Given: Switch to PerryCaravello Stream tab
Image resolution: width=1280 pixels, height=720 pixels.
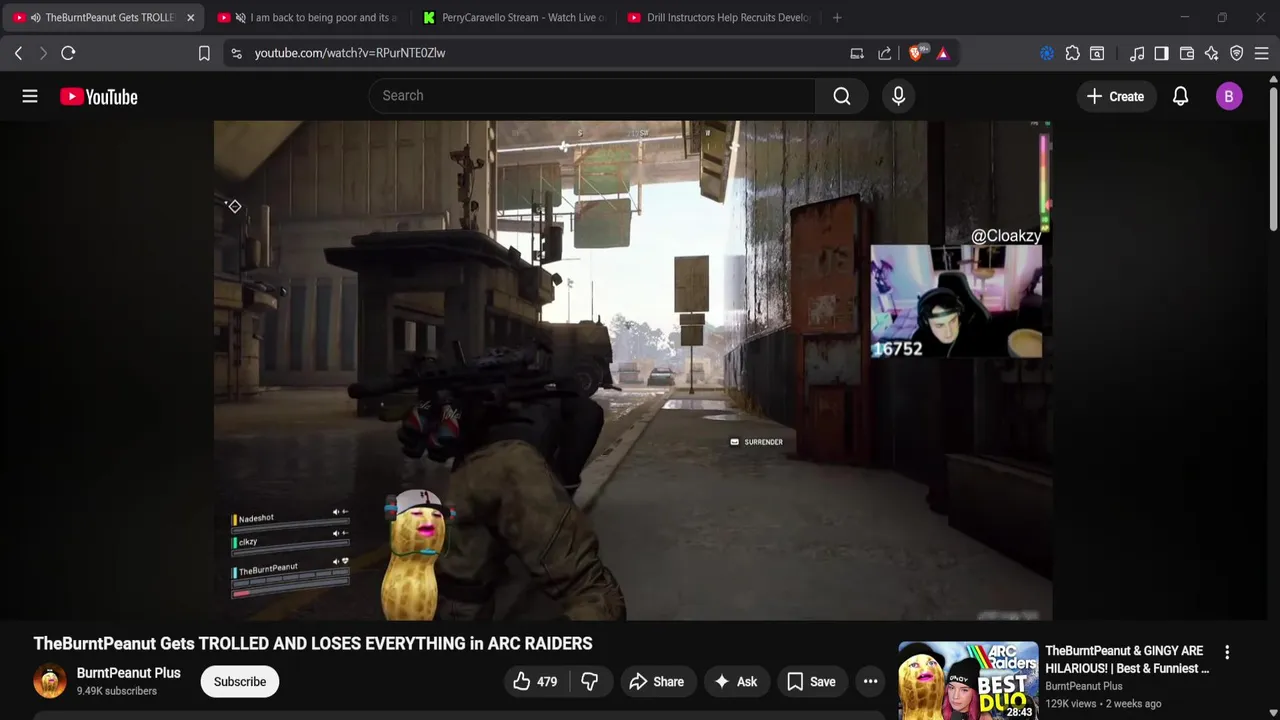Looking at the screenshot, I should click(x=514, y=17).
